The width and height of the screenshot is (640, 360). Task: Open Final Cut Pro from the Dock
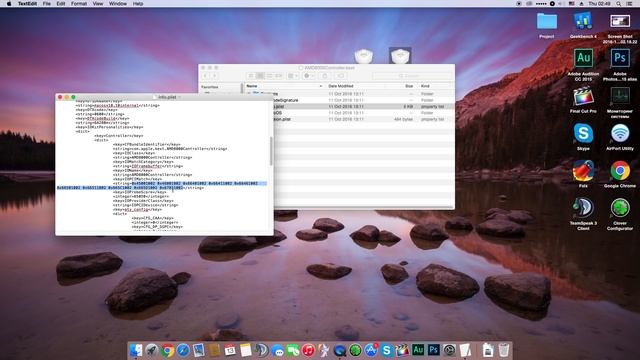click(402, 350)
